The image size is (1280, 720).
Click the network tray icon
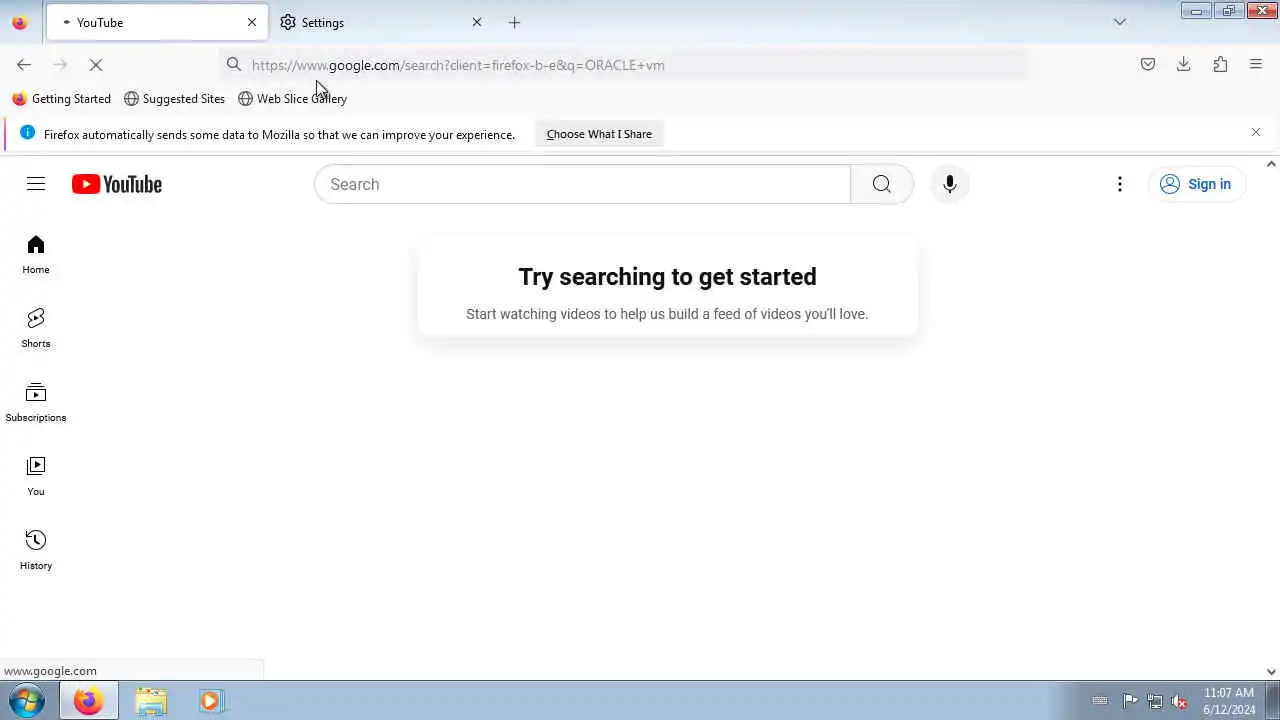(x=1155, y=701)
